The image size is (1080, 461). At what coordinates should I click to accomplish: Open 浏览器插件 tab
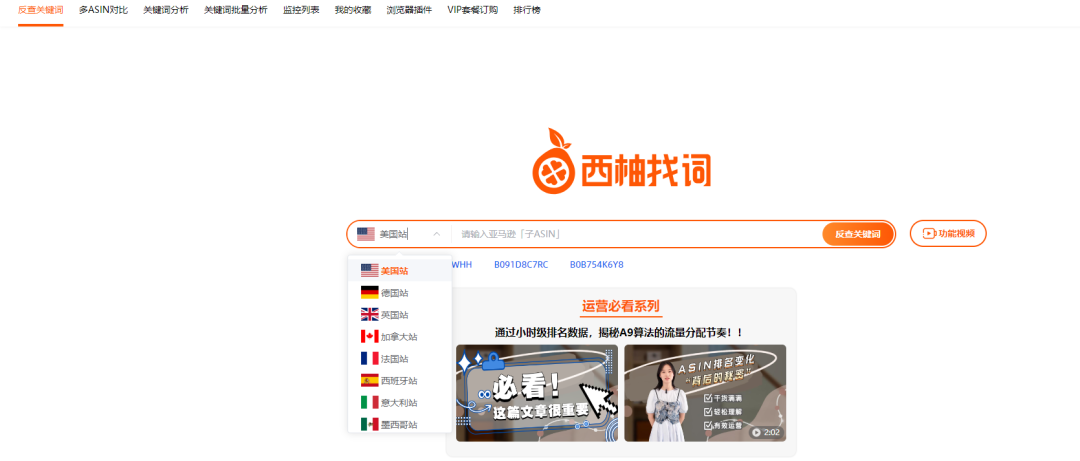[409, 10]
